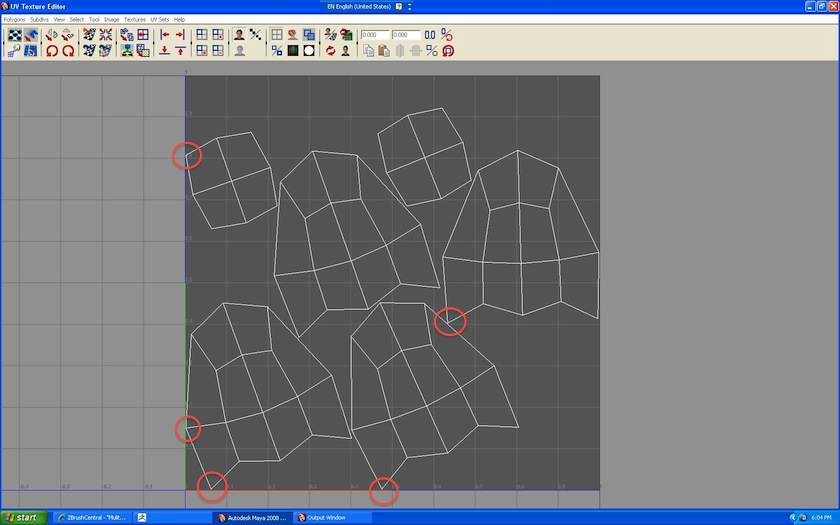This screenshot has width=840, height=525.
Task: Click the rotate UVs counterclockwise icon
Action: point(52,50)
